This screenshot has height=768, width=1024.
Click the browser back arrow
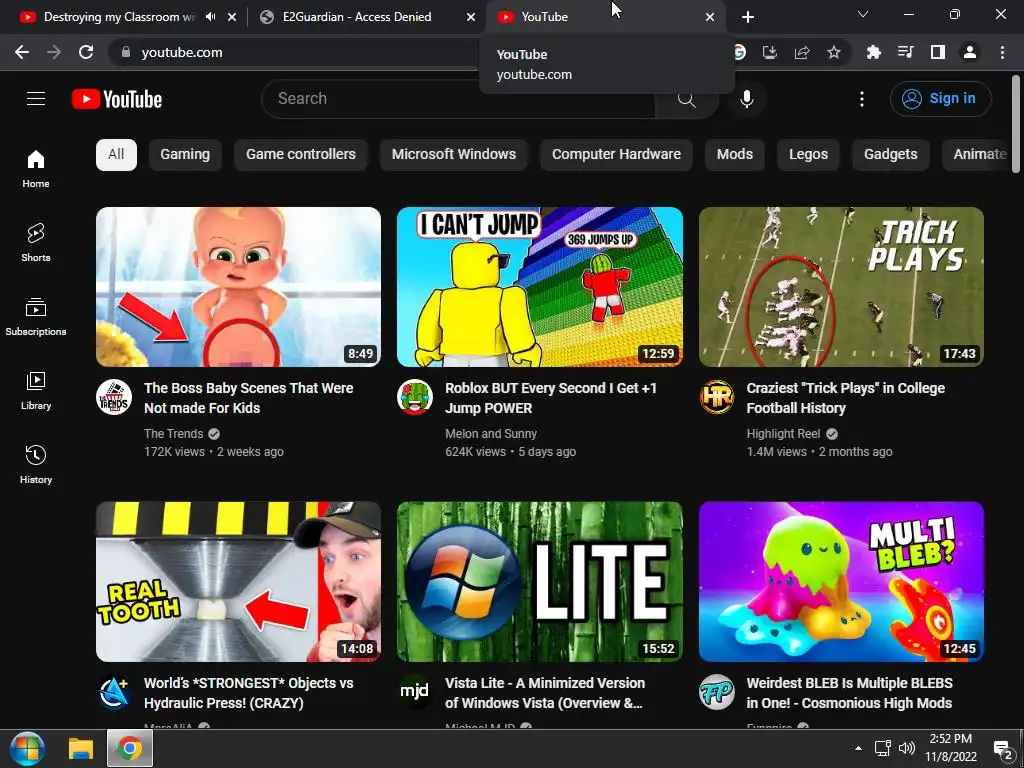[x=22, y=52]
